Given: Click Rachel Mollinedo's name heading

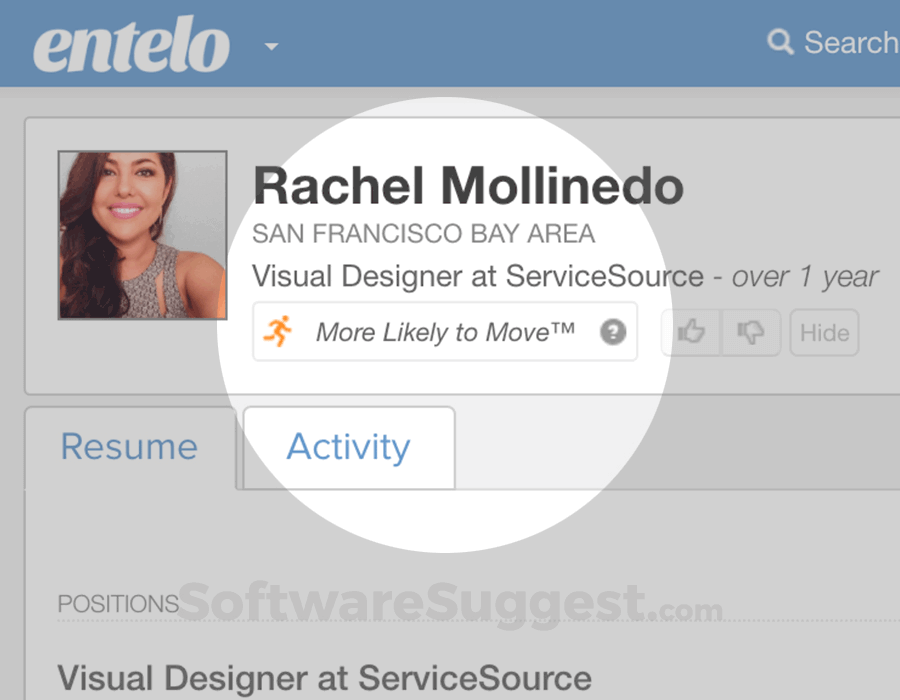Looking at the screenshot, I should 468,186.
